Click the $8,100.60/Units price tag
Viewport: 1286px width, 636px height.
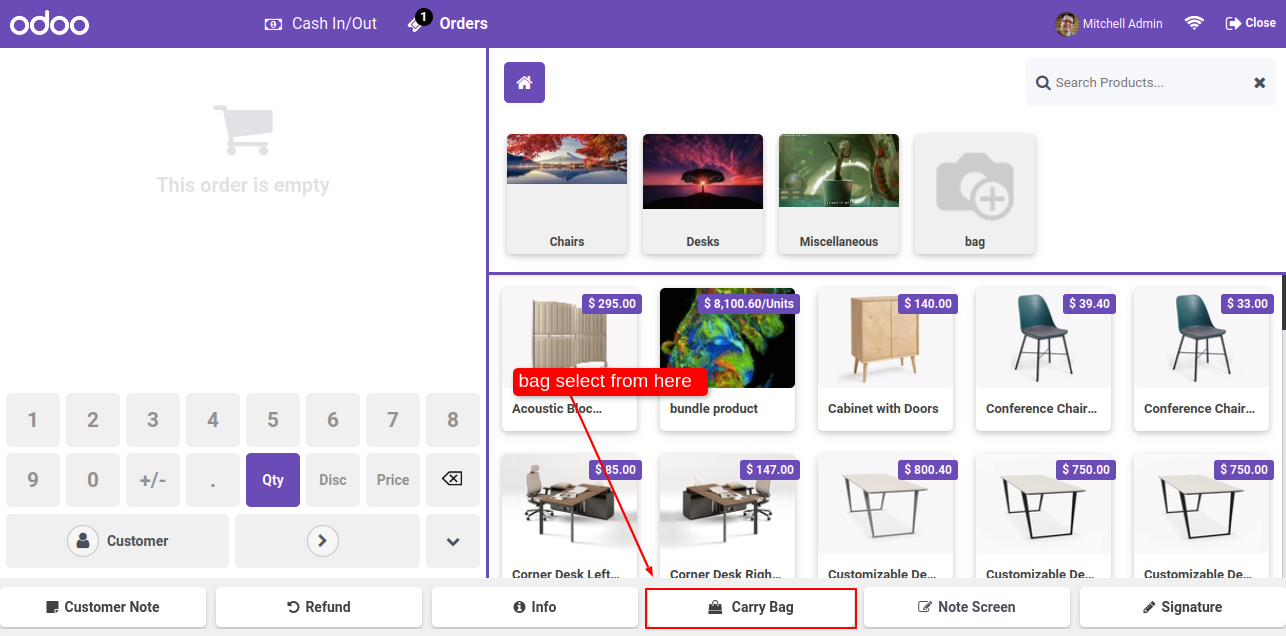[749, 303]
